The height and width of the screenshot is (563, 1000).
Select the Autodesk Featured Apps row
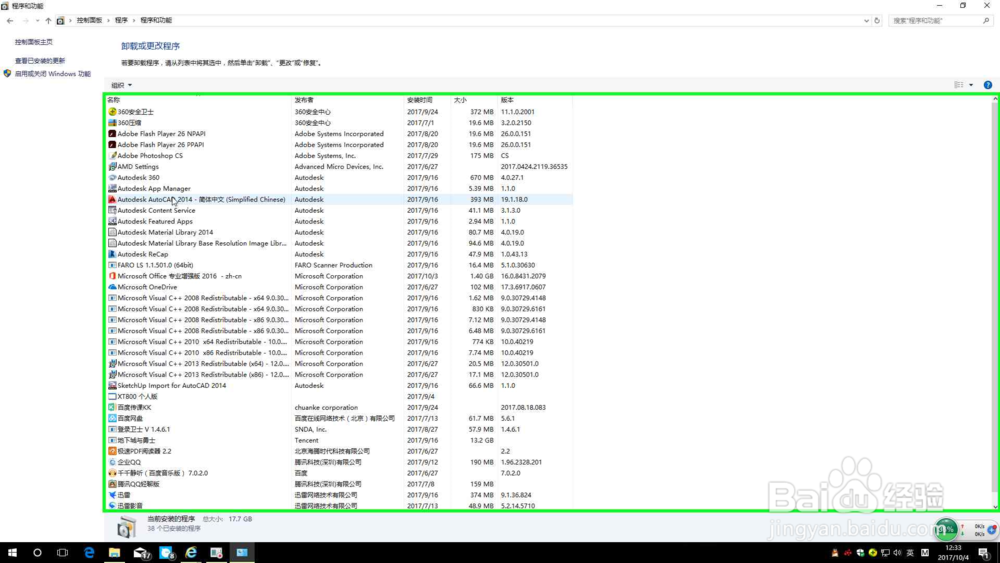point(339,221)
